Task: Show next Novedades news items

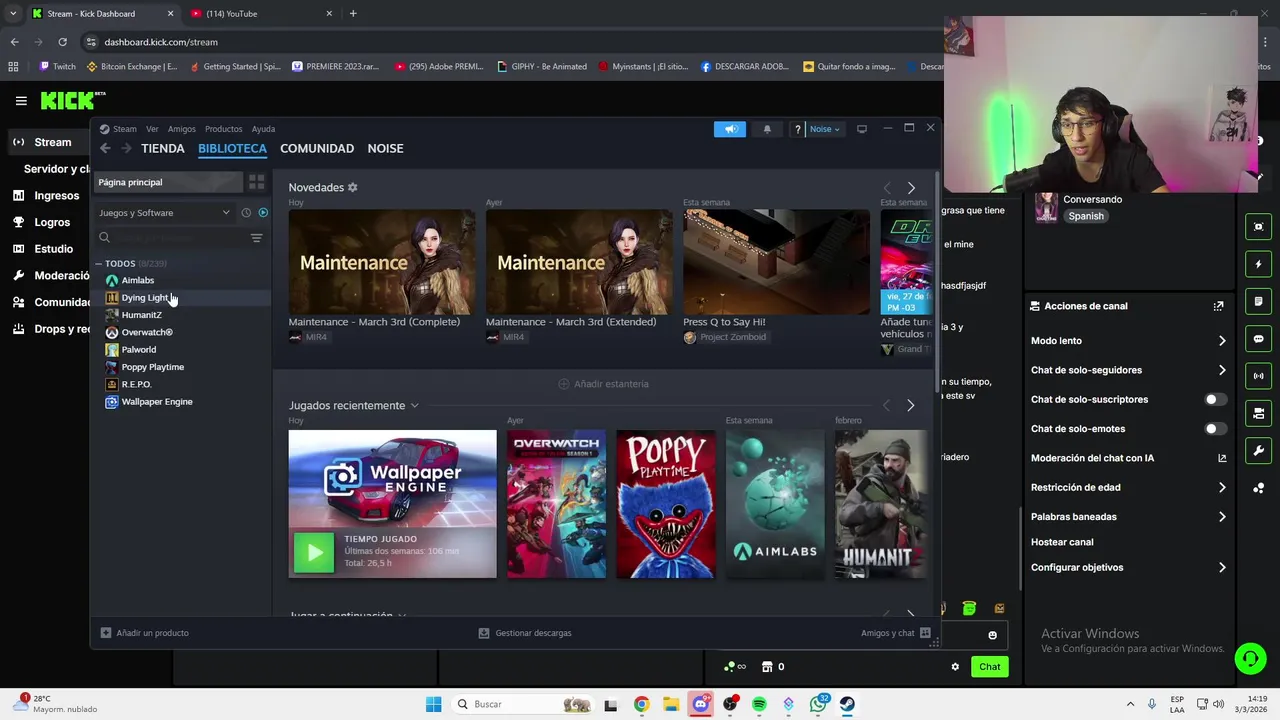Action: (x=910, y=188)
